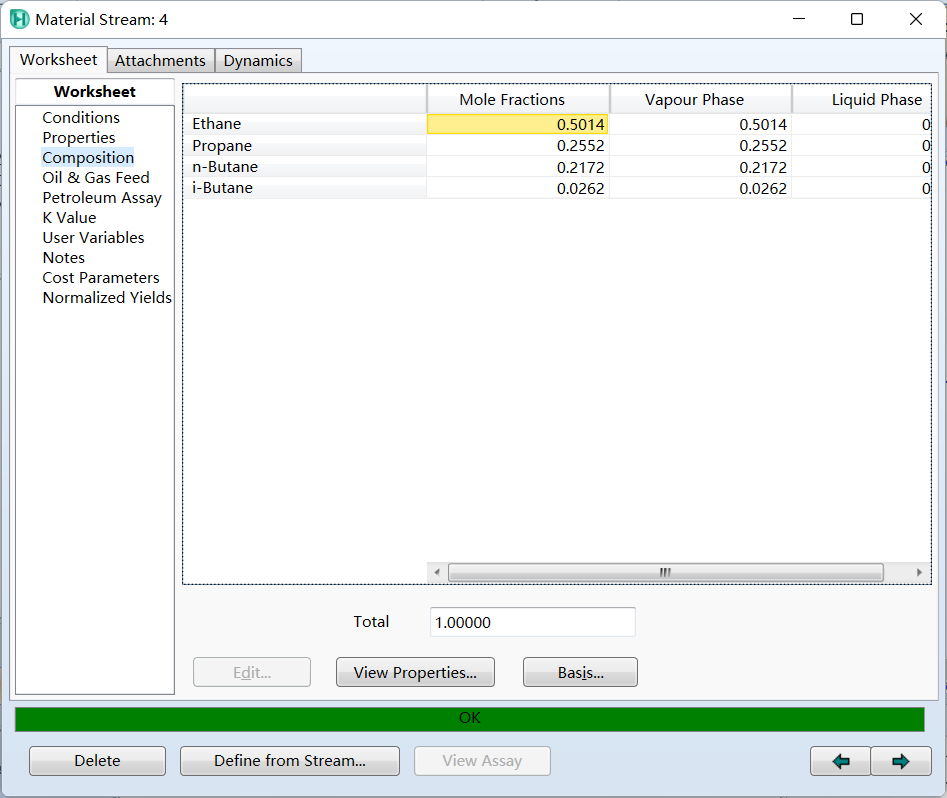Maximize the Material Stream window
The width and height of the screenshot is (947, 798).
tap(856, 19)
